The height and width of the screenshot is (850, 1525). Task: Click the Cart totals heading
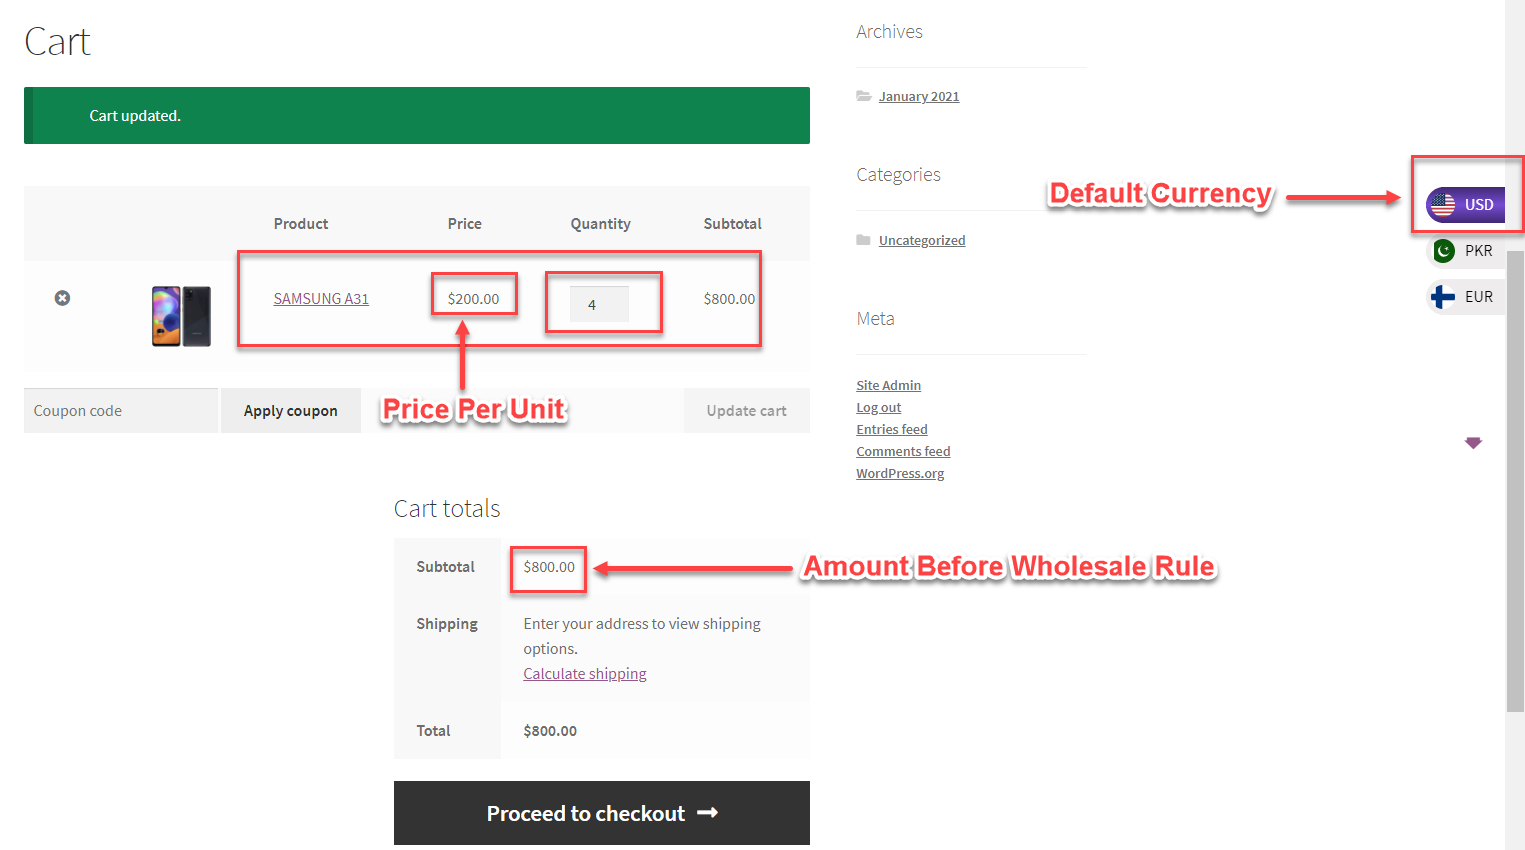click(x=447, y=509)
